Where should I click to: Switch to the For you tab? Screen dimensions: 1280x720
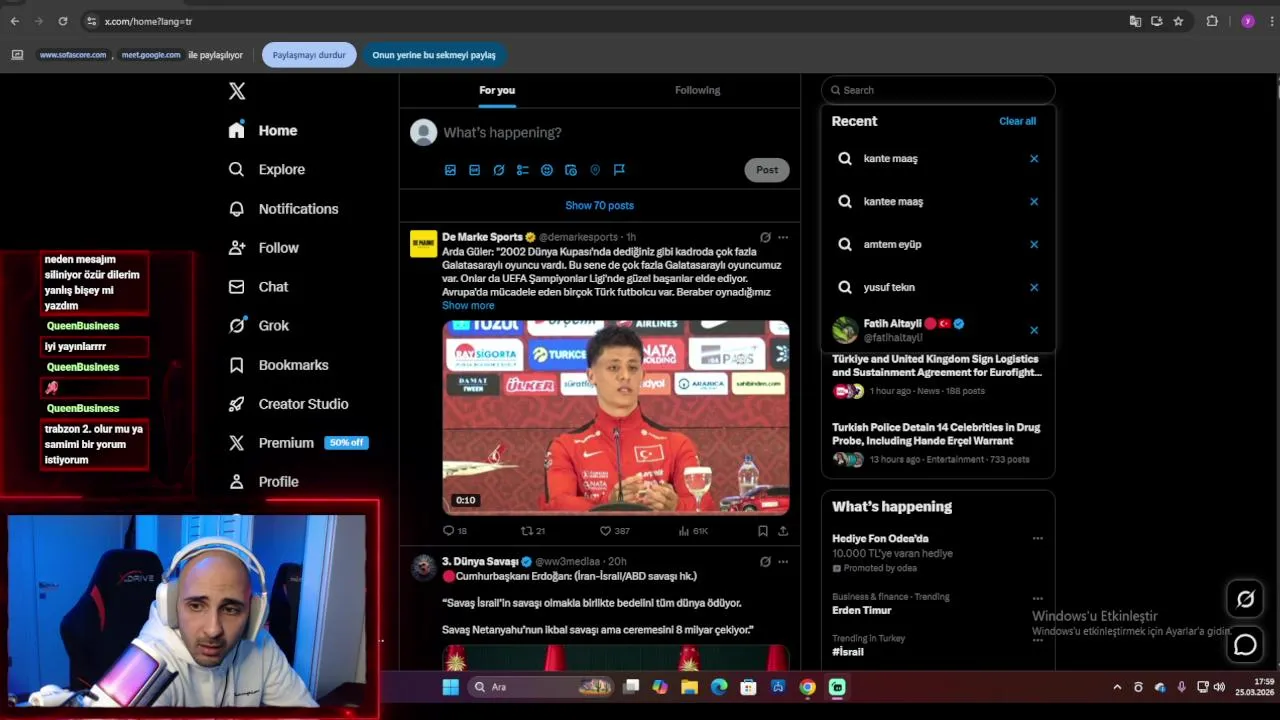[497, 90]
